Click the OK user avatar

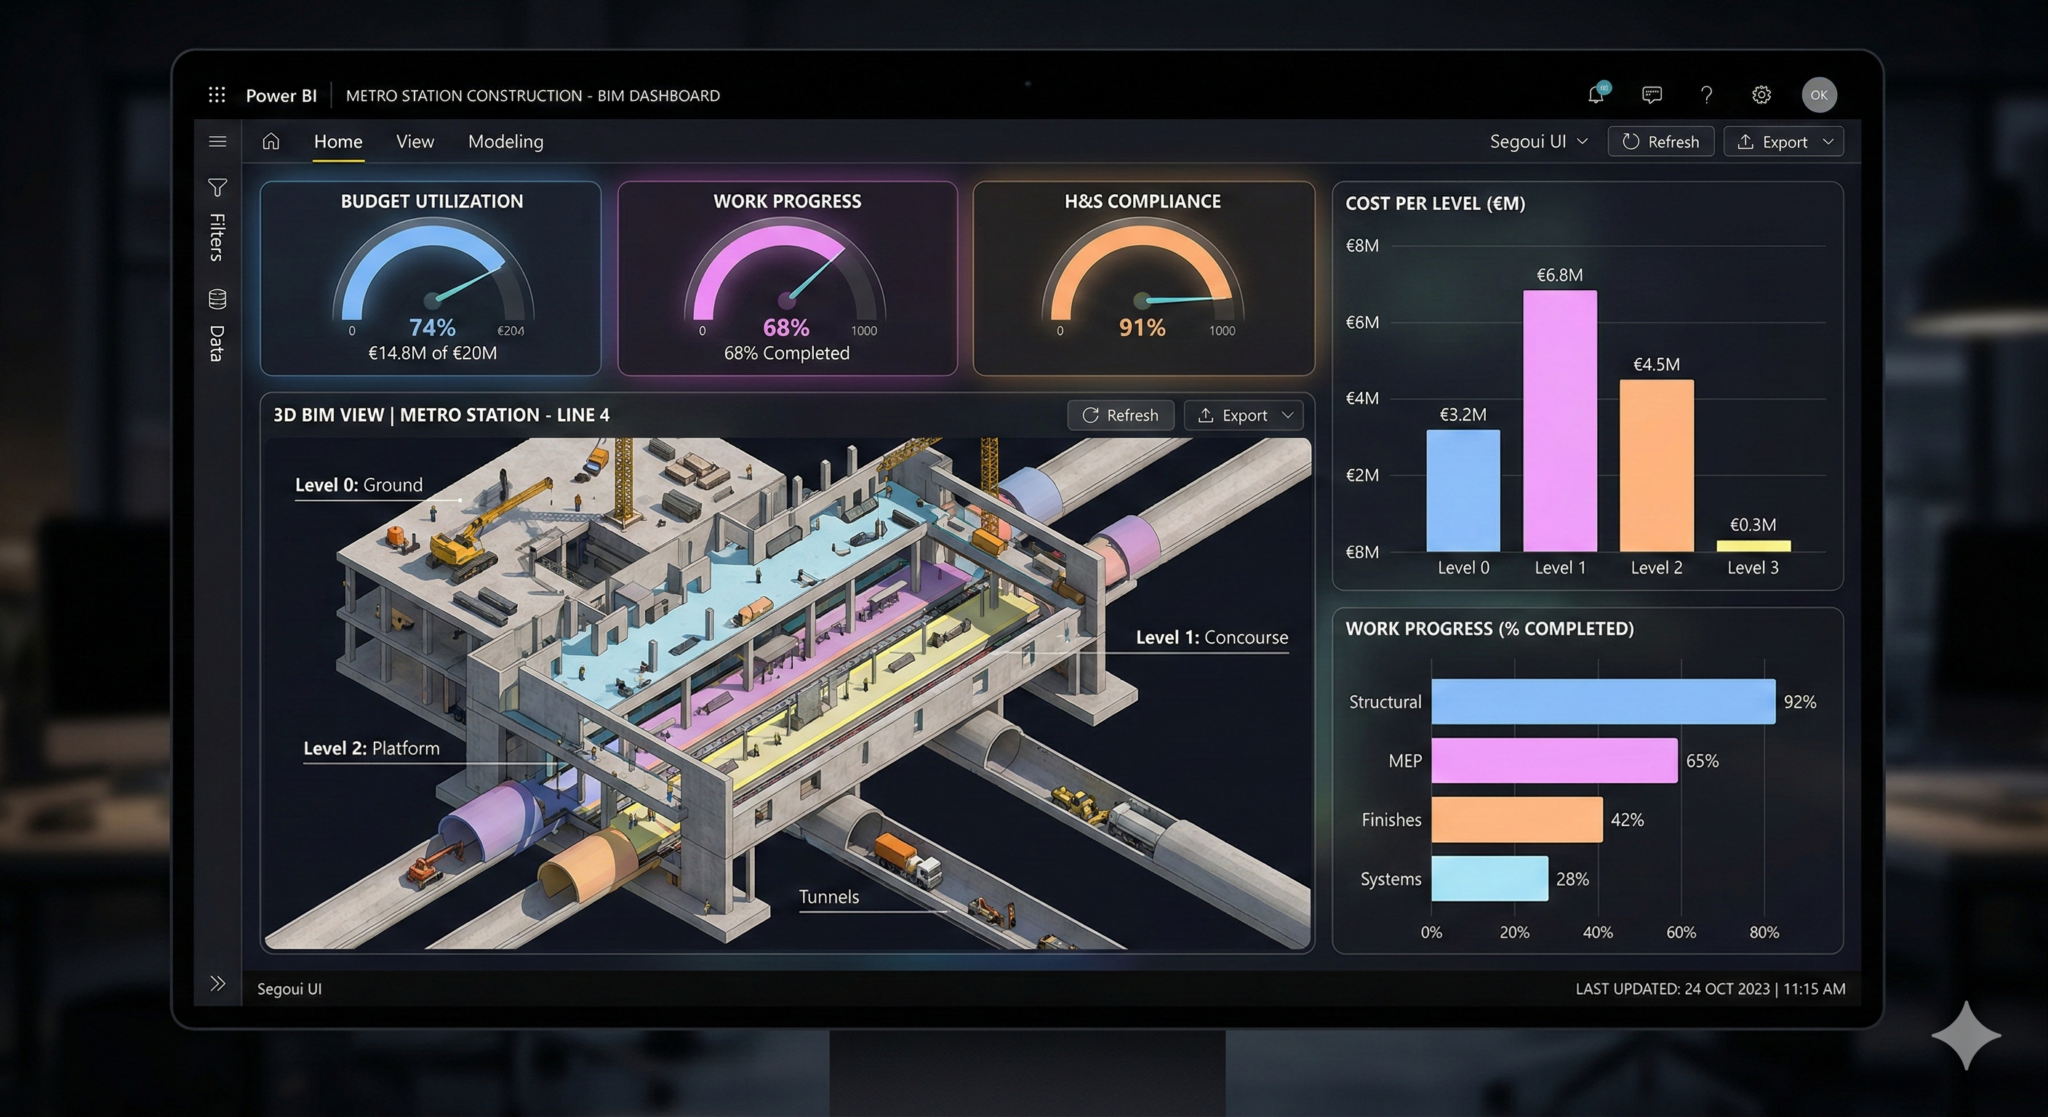[1818, 95]
